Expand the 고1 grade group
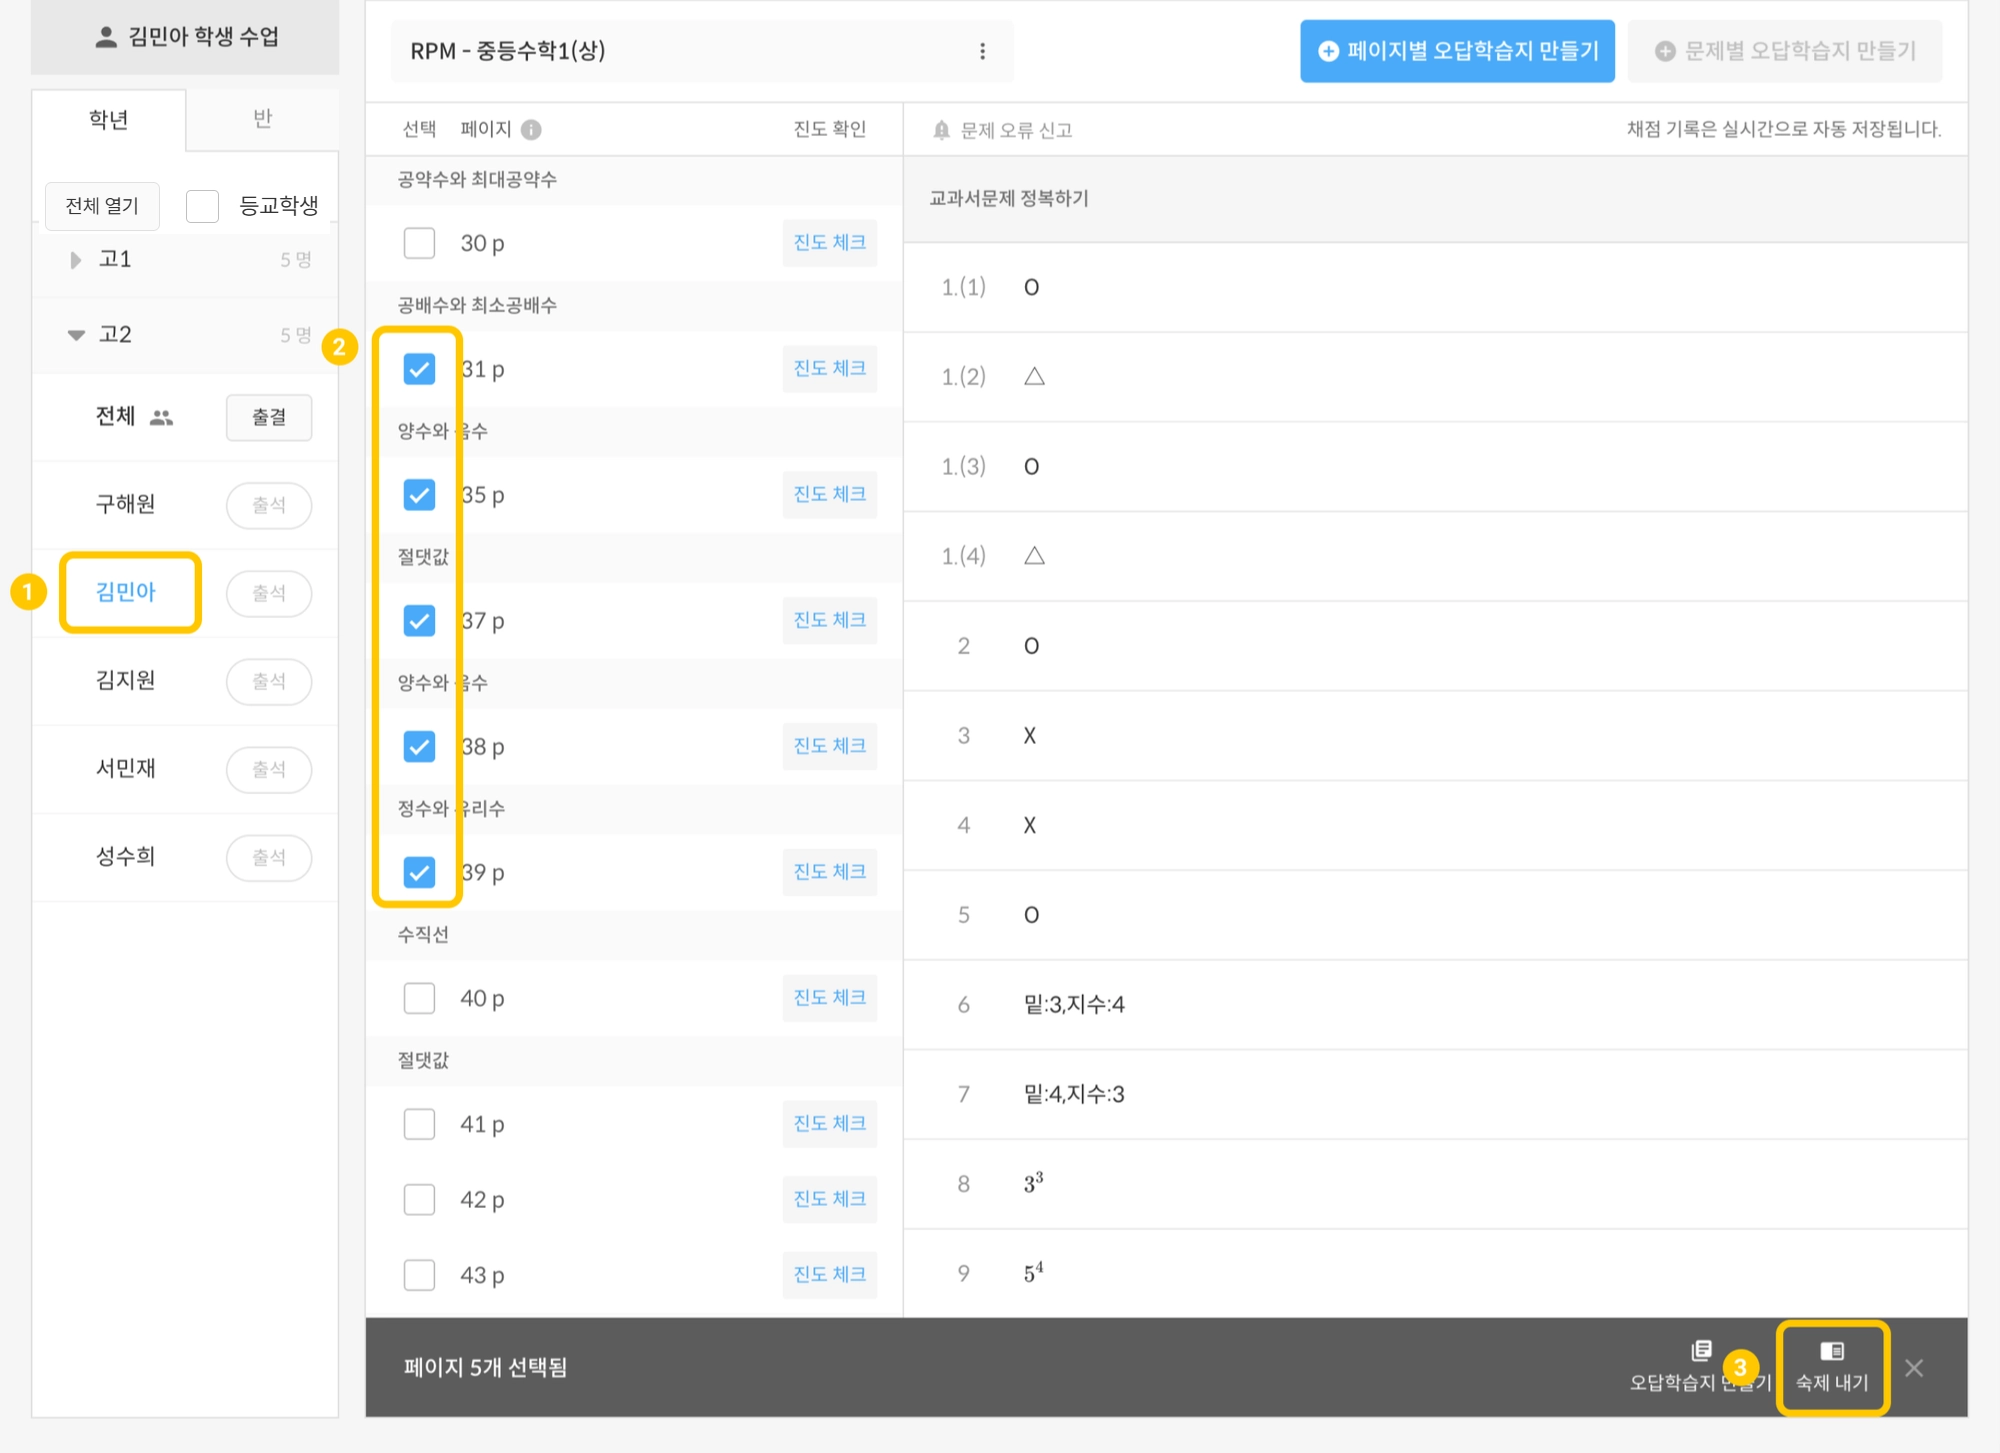Screen dimensions: 2000x1453 (x=76, y=260)
